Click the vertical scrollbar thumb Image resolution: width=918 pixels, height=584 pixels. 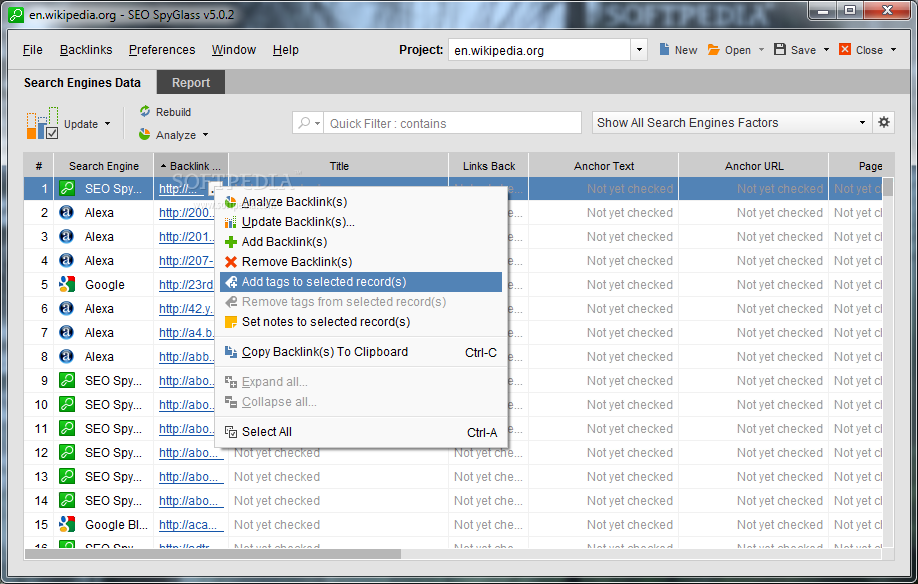(888, 187)
